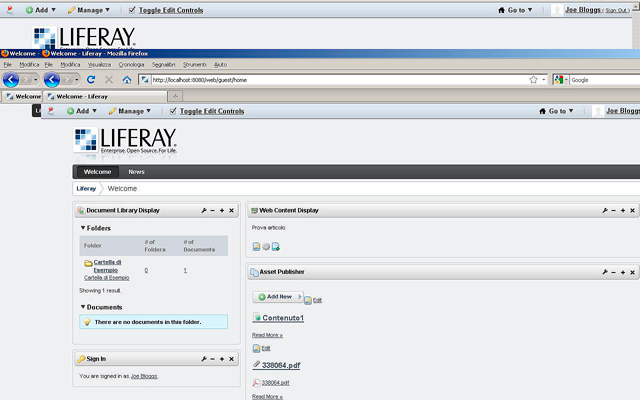Viewport: 640px width, 400px height.
Task: Open the Aiuto menu
Action: point(220,64)
